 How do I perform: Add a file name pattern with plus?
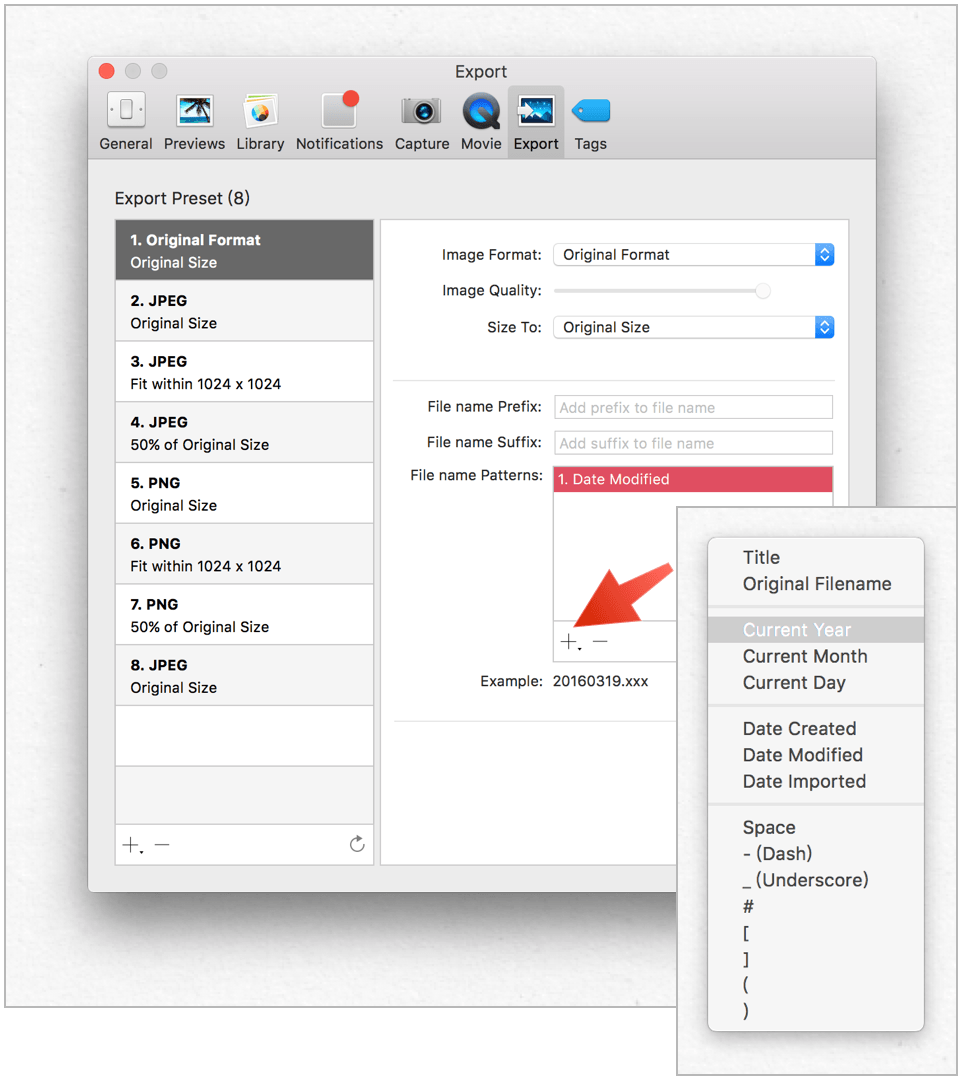[x=571, y=642]
